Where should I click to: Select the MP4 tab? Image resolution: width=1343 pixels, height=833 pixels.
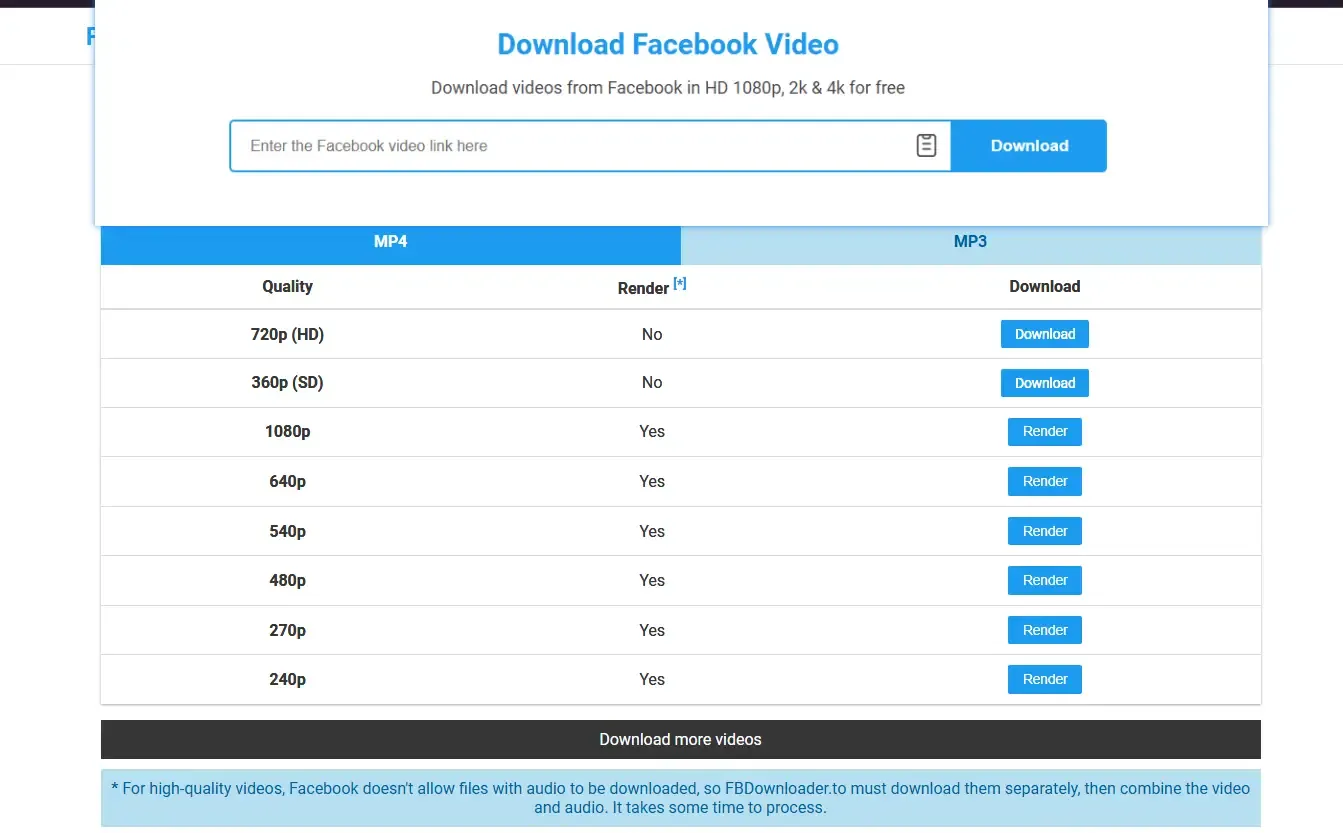390,241
